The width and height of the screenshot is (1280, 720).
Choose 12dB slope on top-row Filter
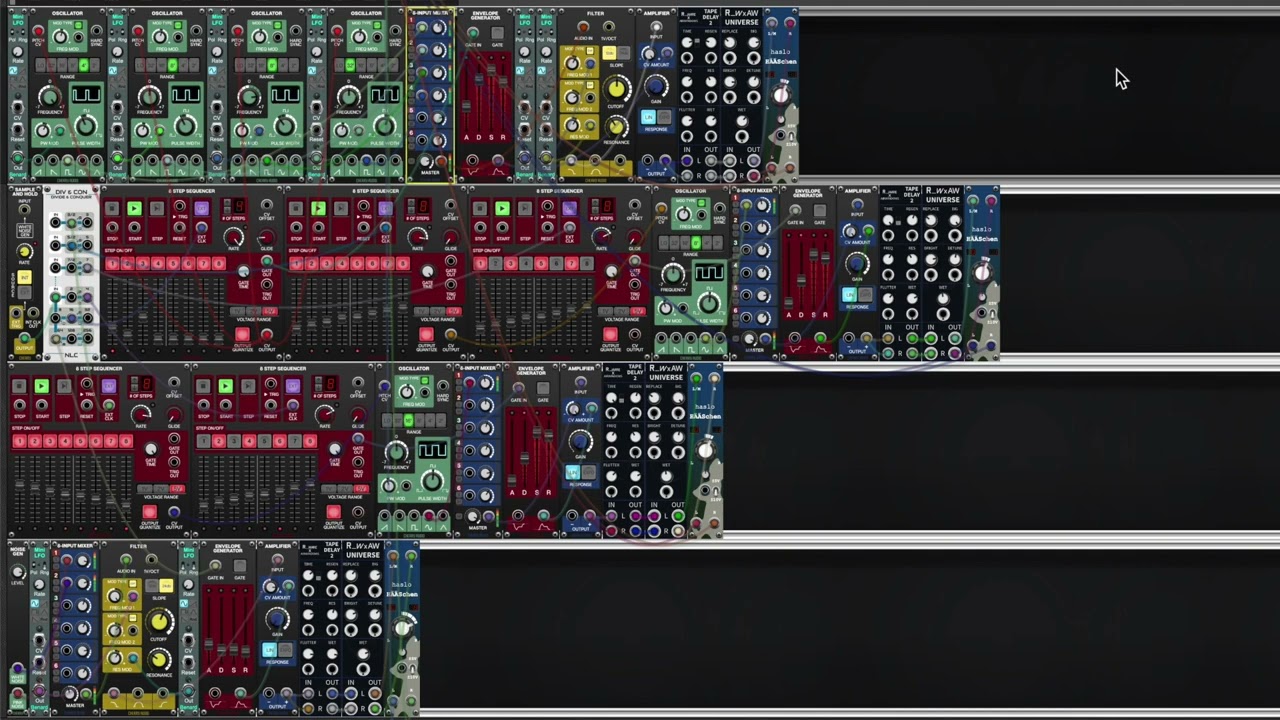608,52
